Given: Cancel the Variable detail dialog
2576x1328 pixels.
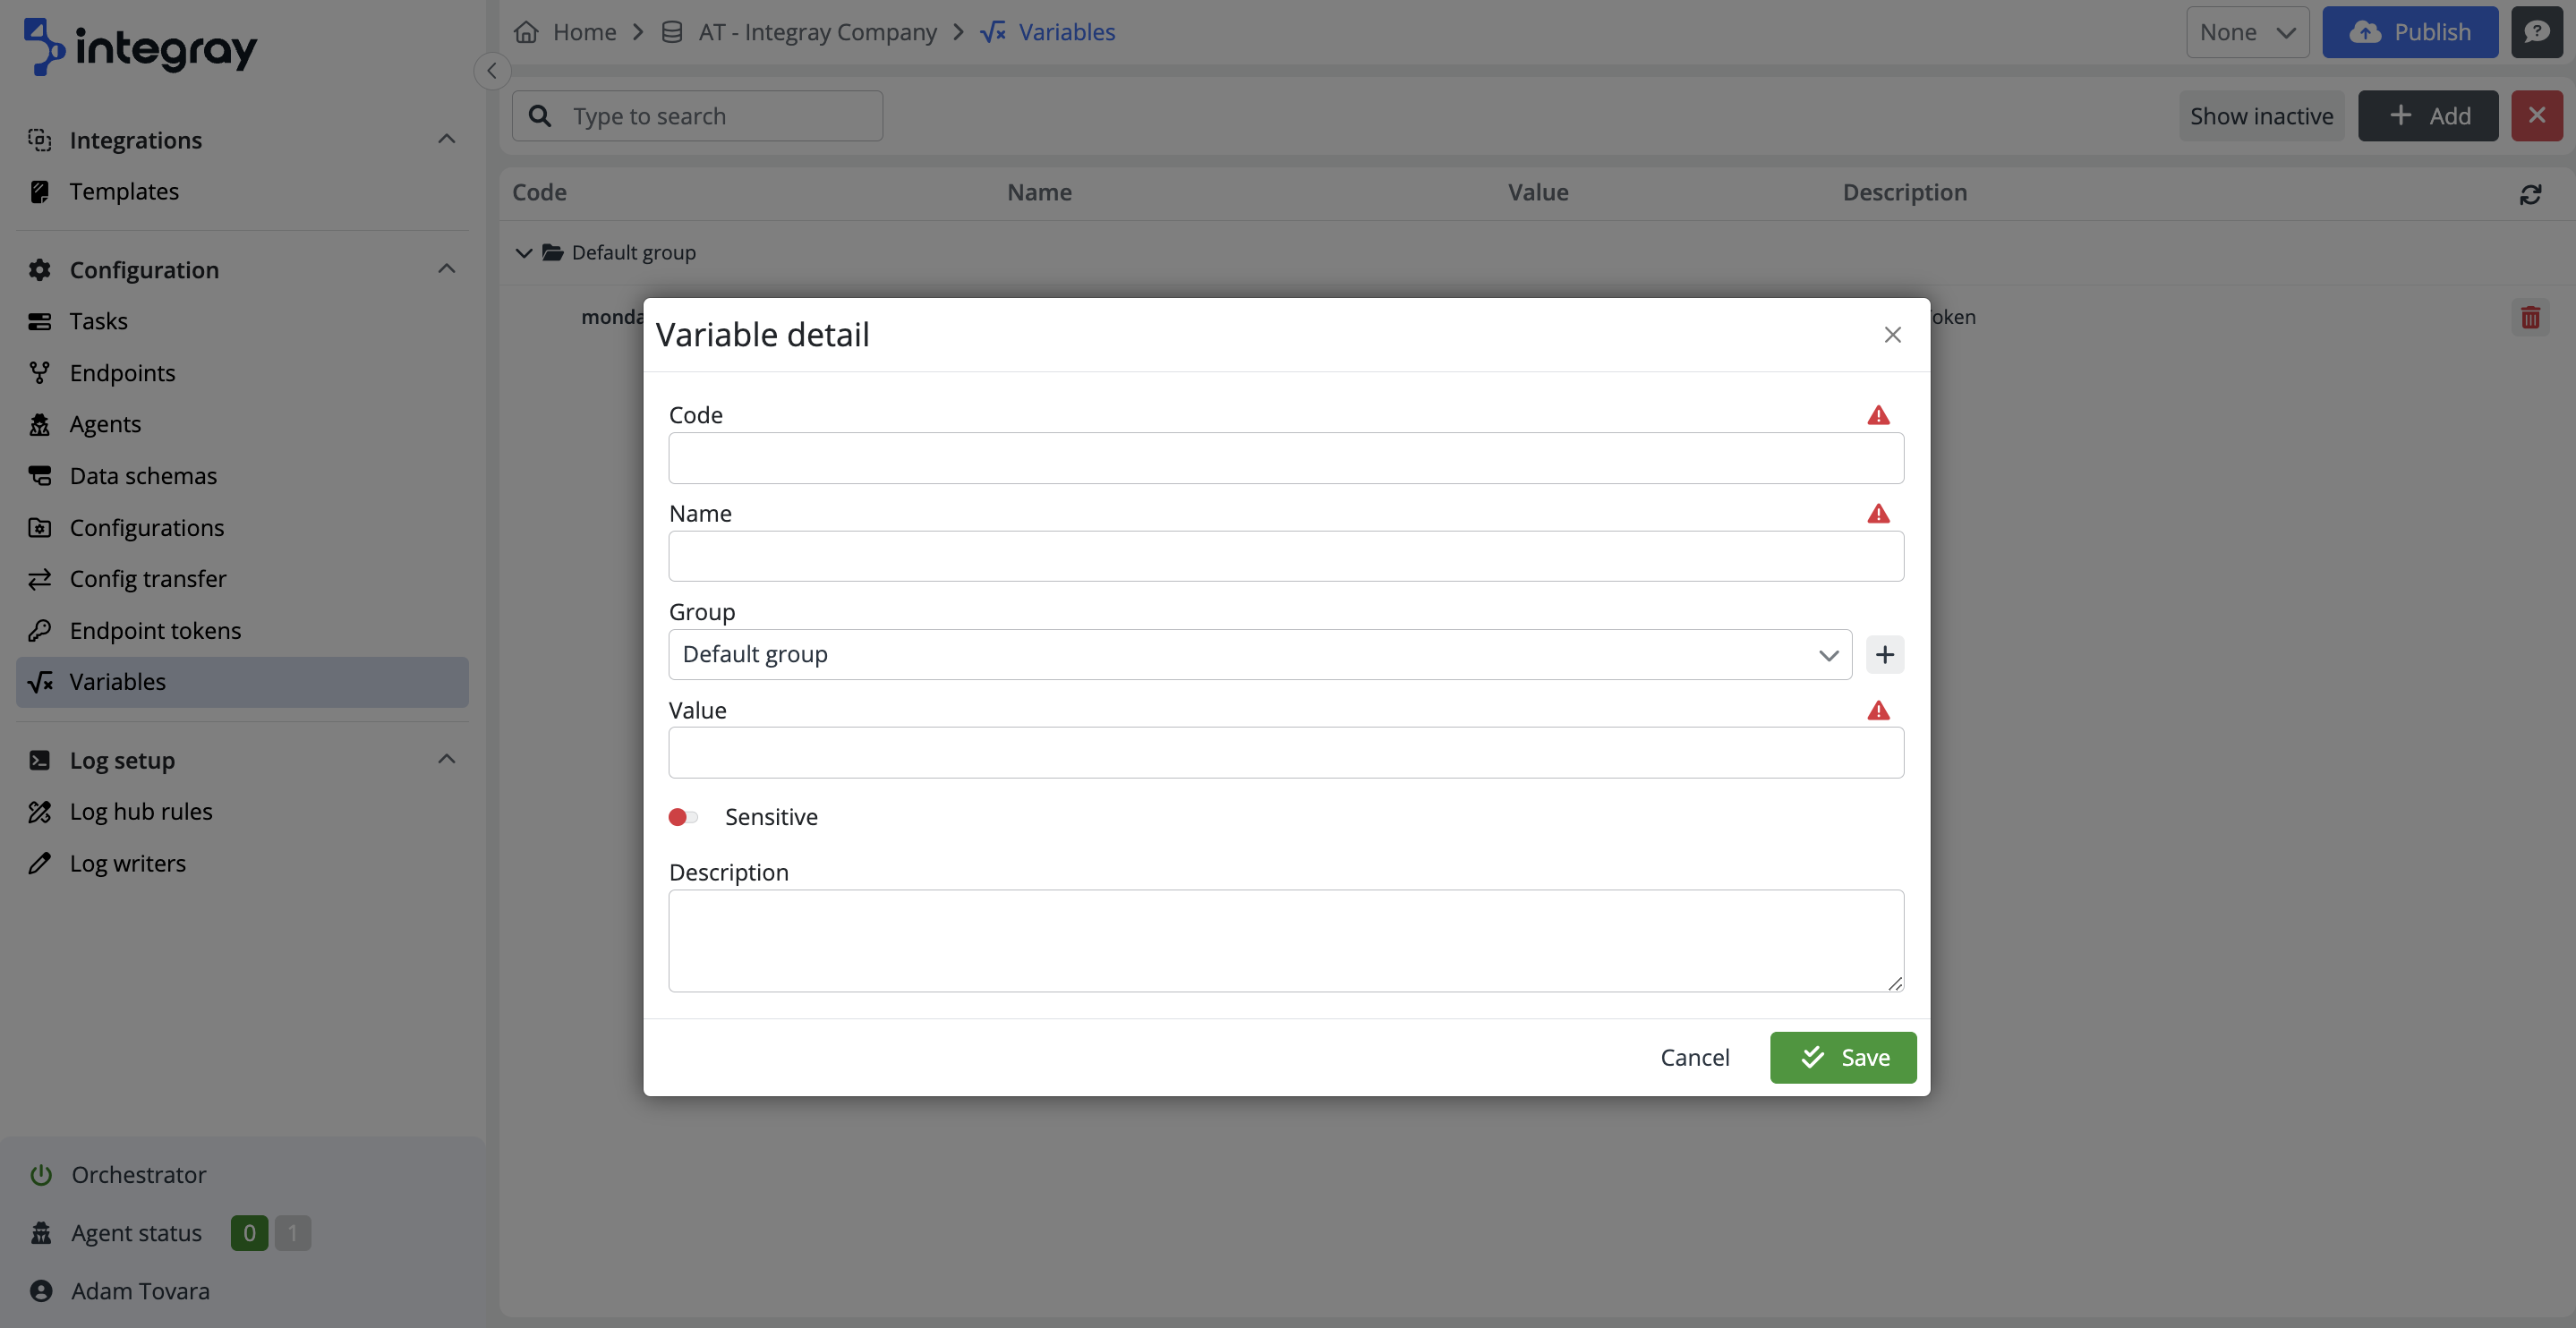Looking at the screenshot, I should [1694, 1058].
